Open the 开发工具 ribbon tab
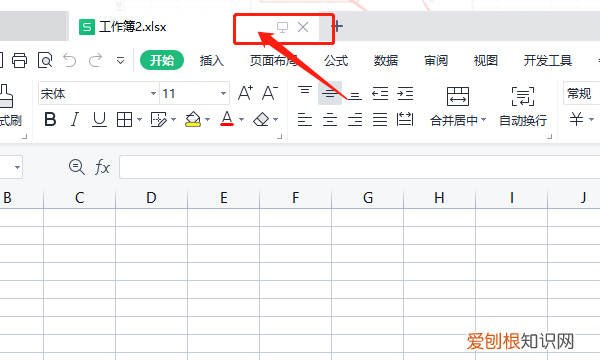This screenshot has width=600, height=360. pyautogui.click(x=548, y=60)
